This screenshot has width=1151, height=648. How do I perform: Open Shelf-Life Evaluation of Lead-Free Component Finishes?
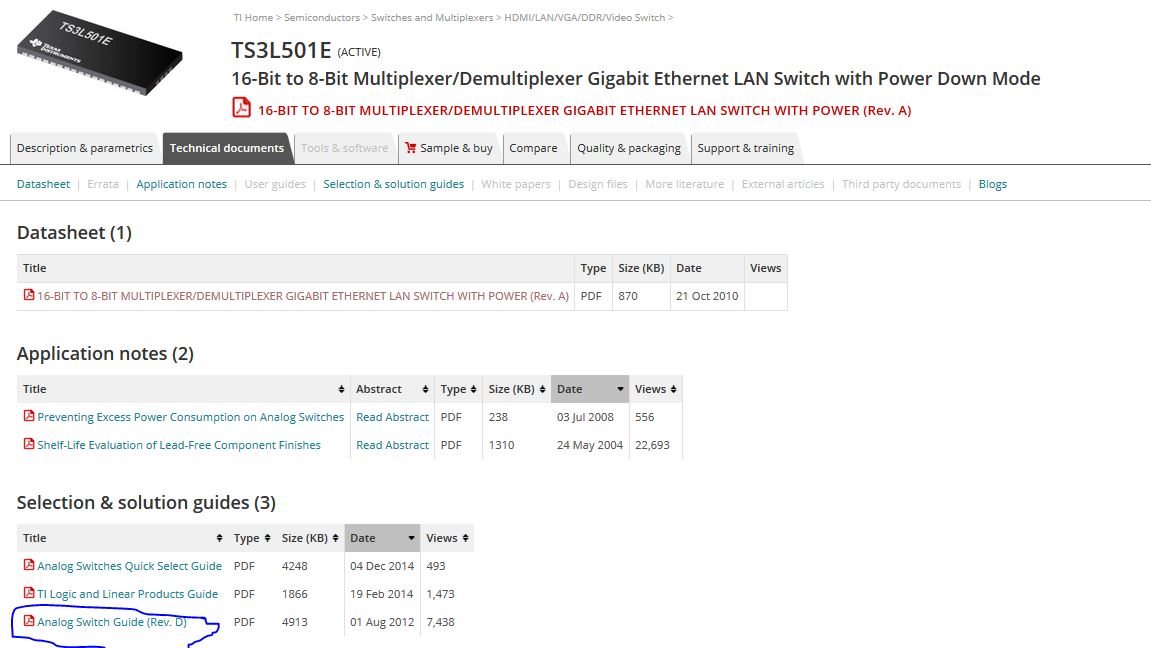click(x=178, y=445)
